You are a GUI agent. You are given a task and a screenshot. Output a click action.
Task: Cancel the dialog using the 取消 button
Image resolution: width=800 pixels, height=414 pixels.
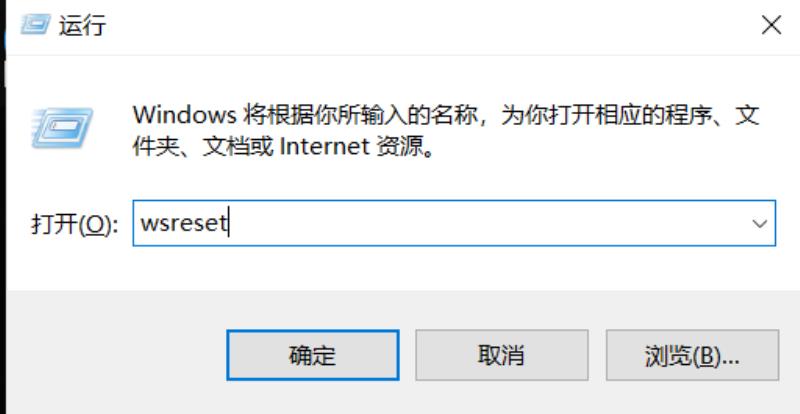[502, 355]
